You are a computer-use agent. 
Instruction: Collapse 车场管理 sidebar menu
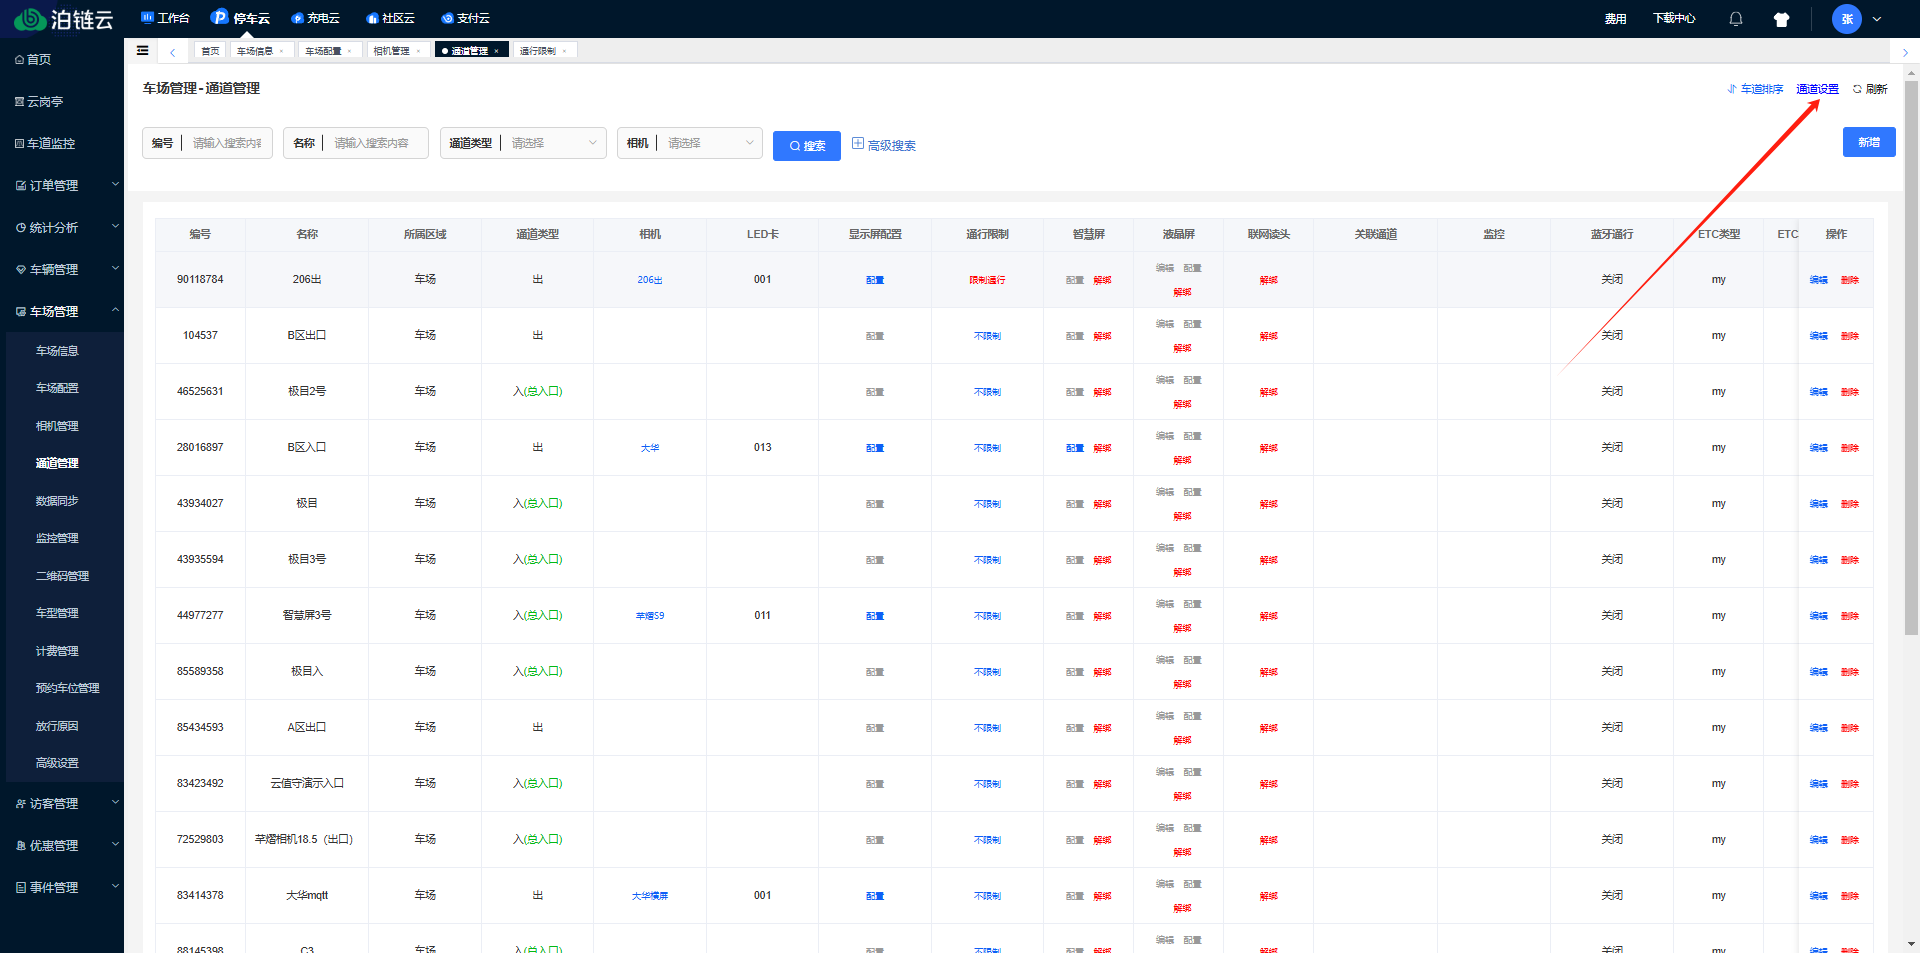tap(62, 311)
